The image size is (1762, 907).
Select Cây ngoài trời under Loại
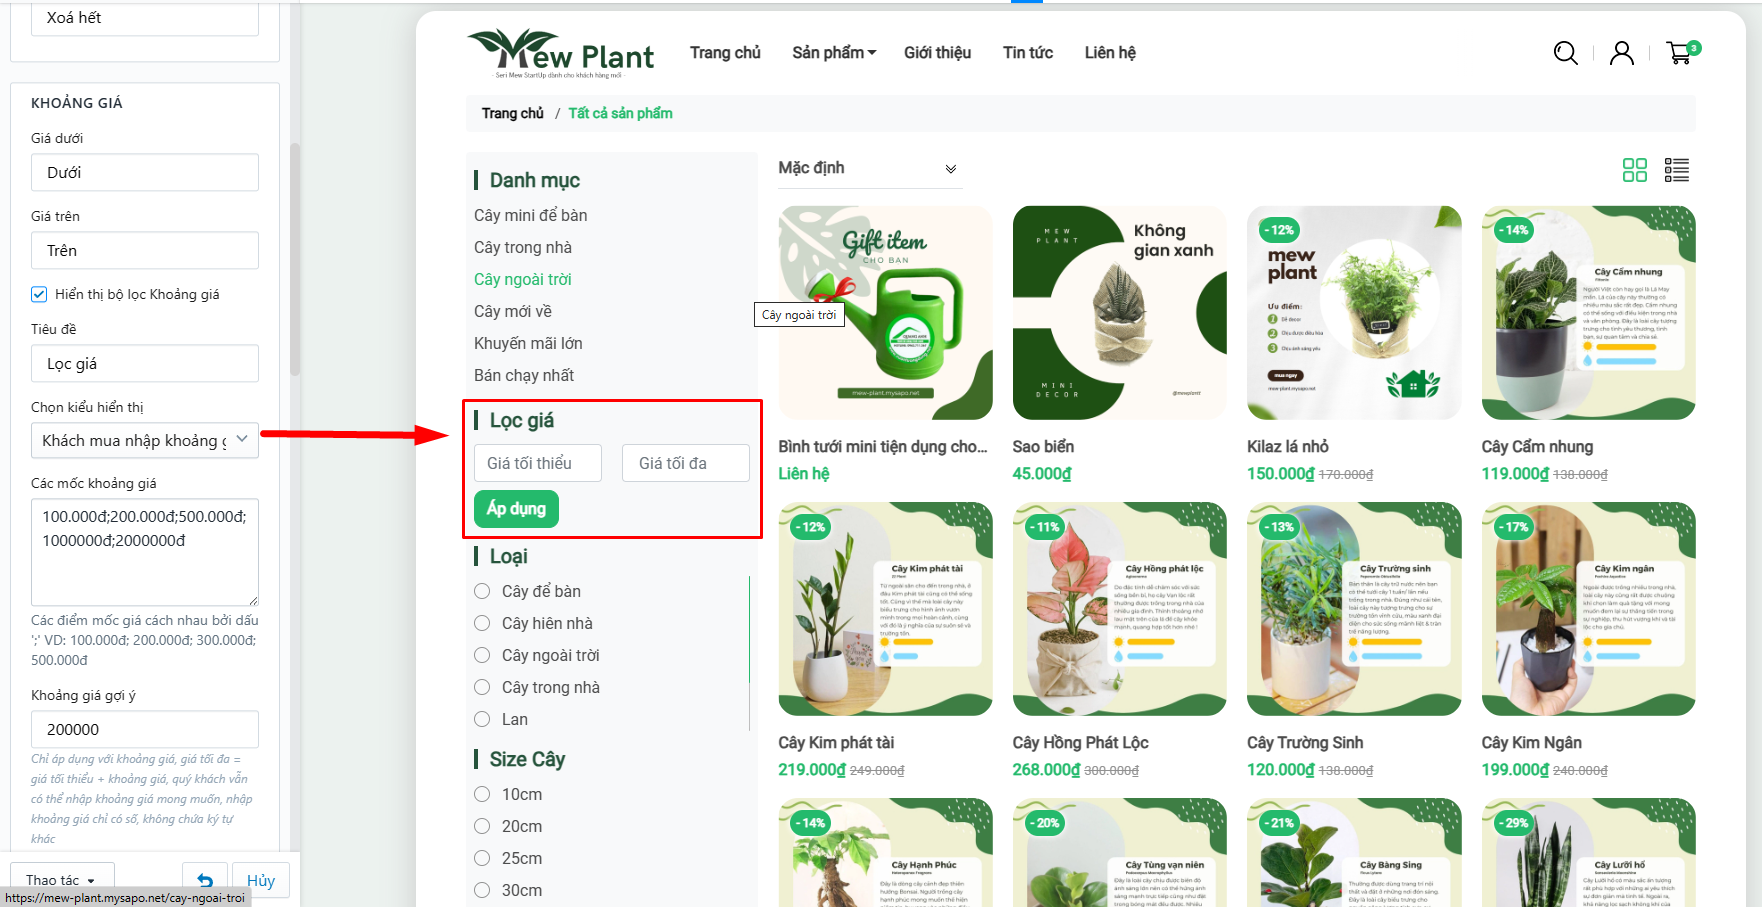(482, 655)
